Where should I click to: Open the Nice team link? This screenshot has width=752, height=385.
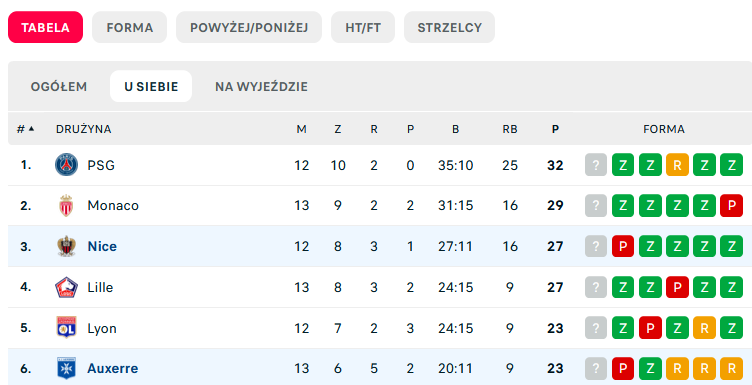(102, 246)
